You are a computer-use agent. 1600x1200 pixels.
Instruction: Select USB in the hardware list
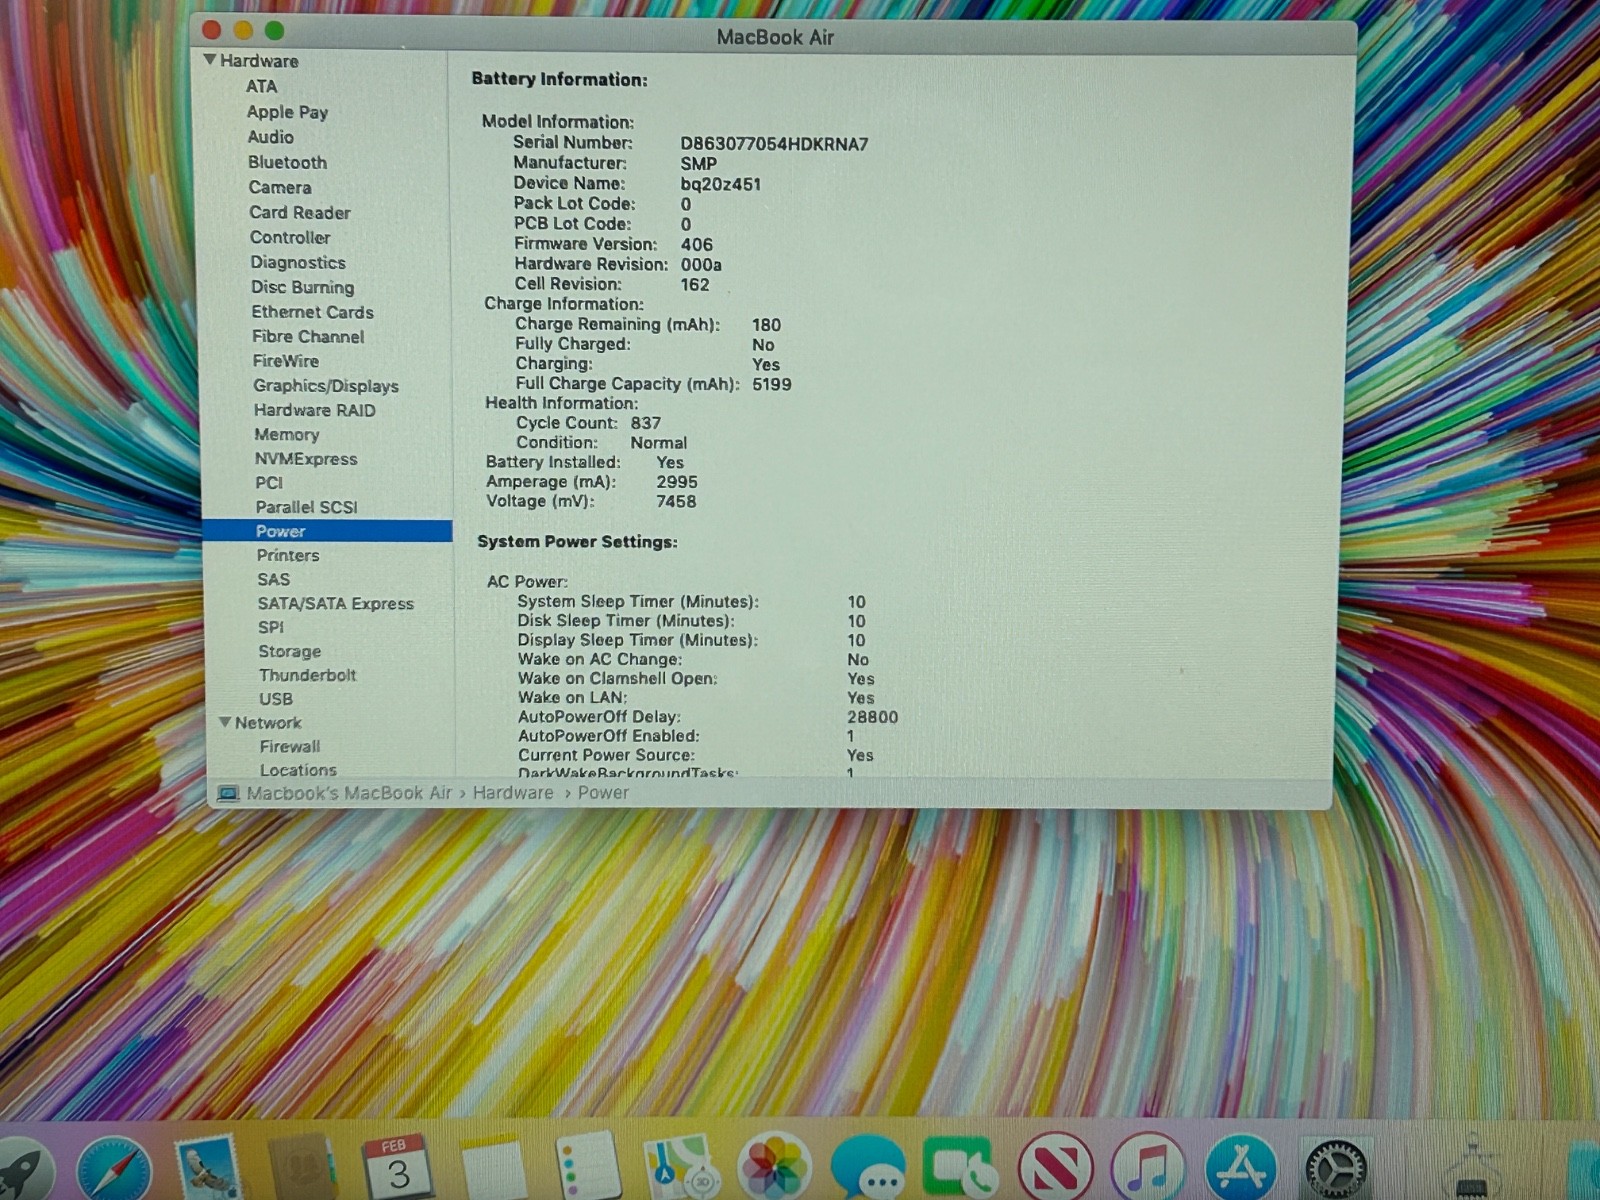(x=275, y=699)
